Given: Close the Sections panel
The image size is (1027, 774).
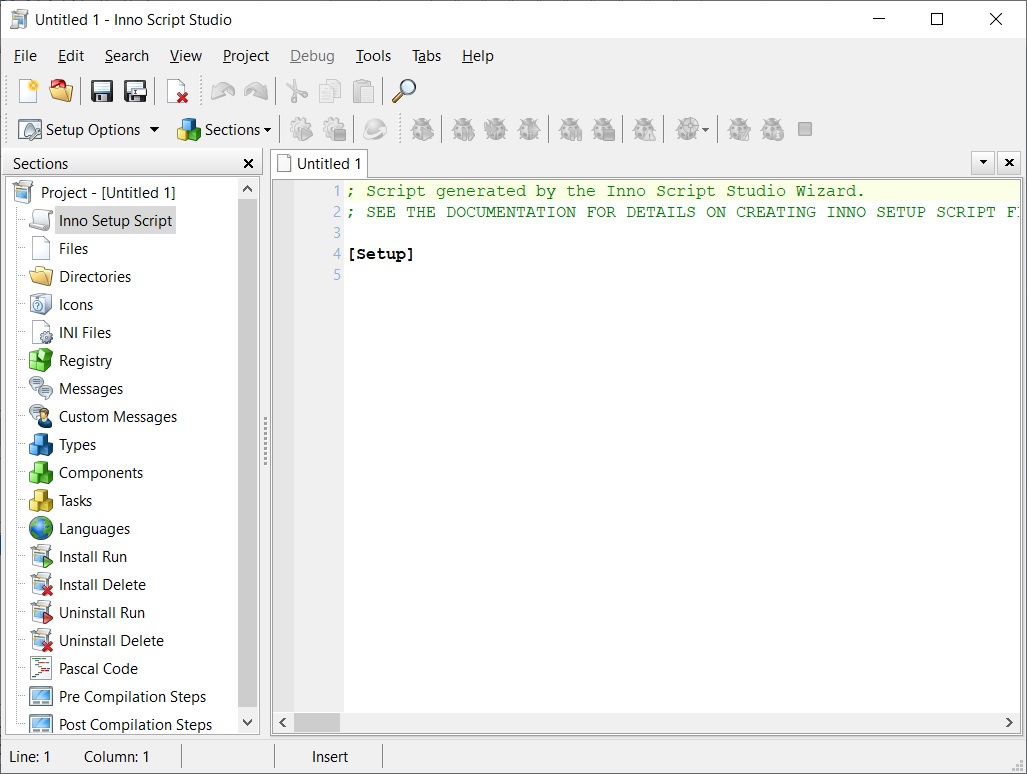Looking at the screenshot, I should (248, 163).
